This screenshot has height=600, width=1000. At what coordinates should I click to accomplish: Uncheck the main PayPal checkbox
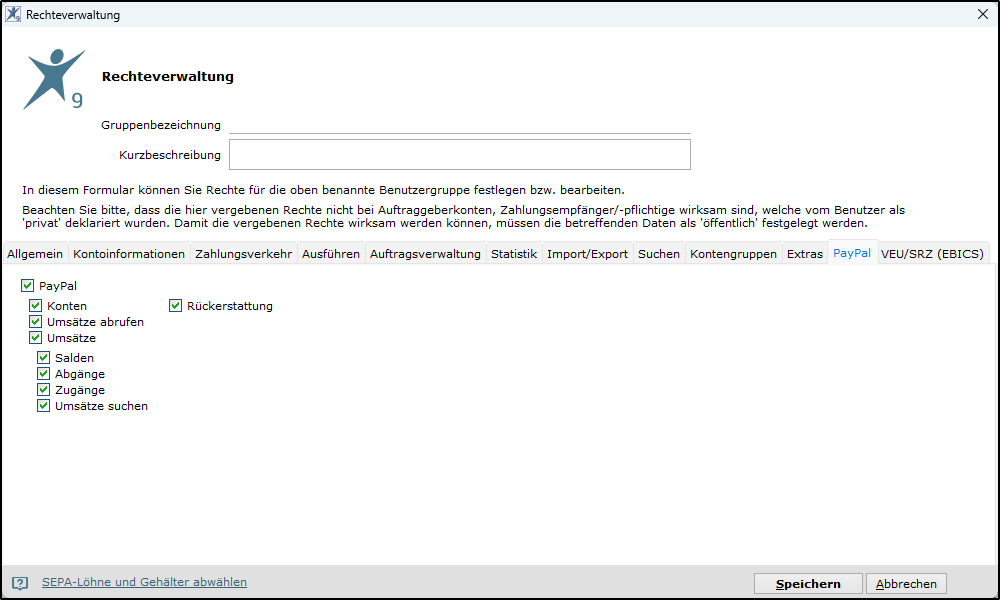[27, 286]
